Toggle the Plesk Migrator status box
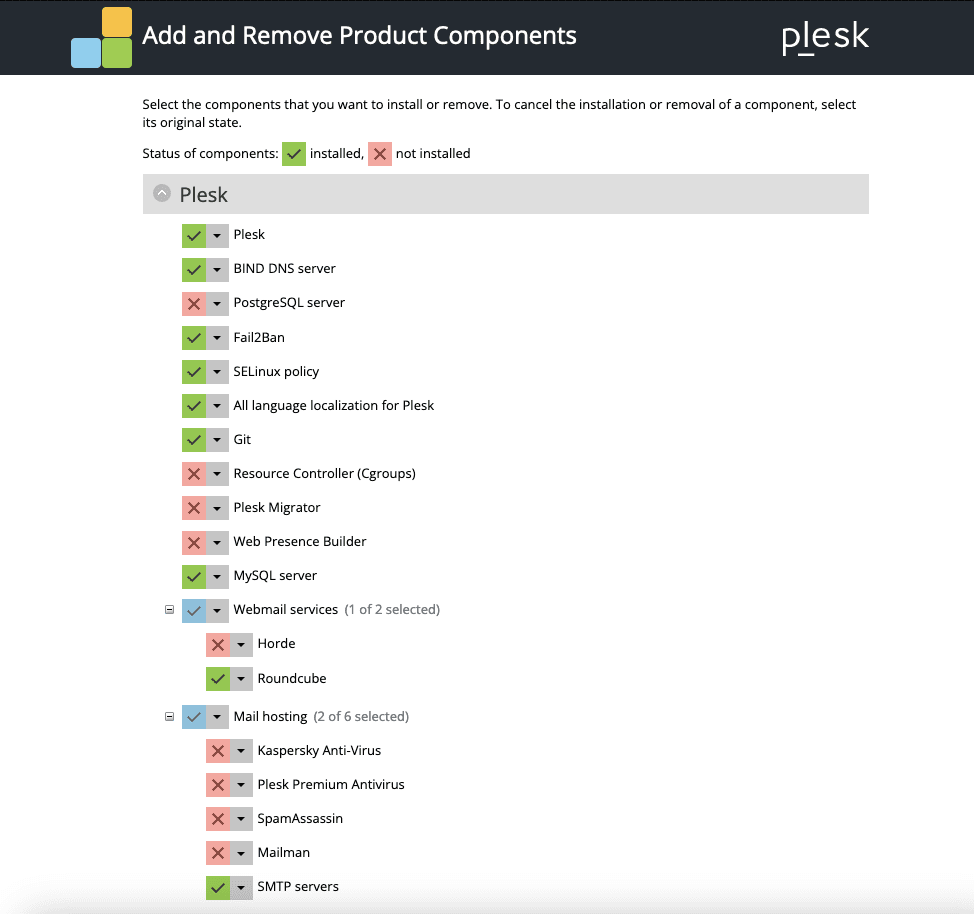The height and width of the screenshot is (914, 974). tap(194, 508)
